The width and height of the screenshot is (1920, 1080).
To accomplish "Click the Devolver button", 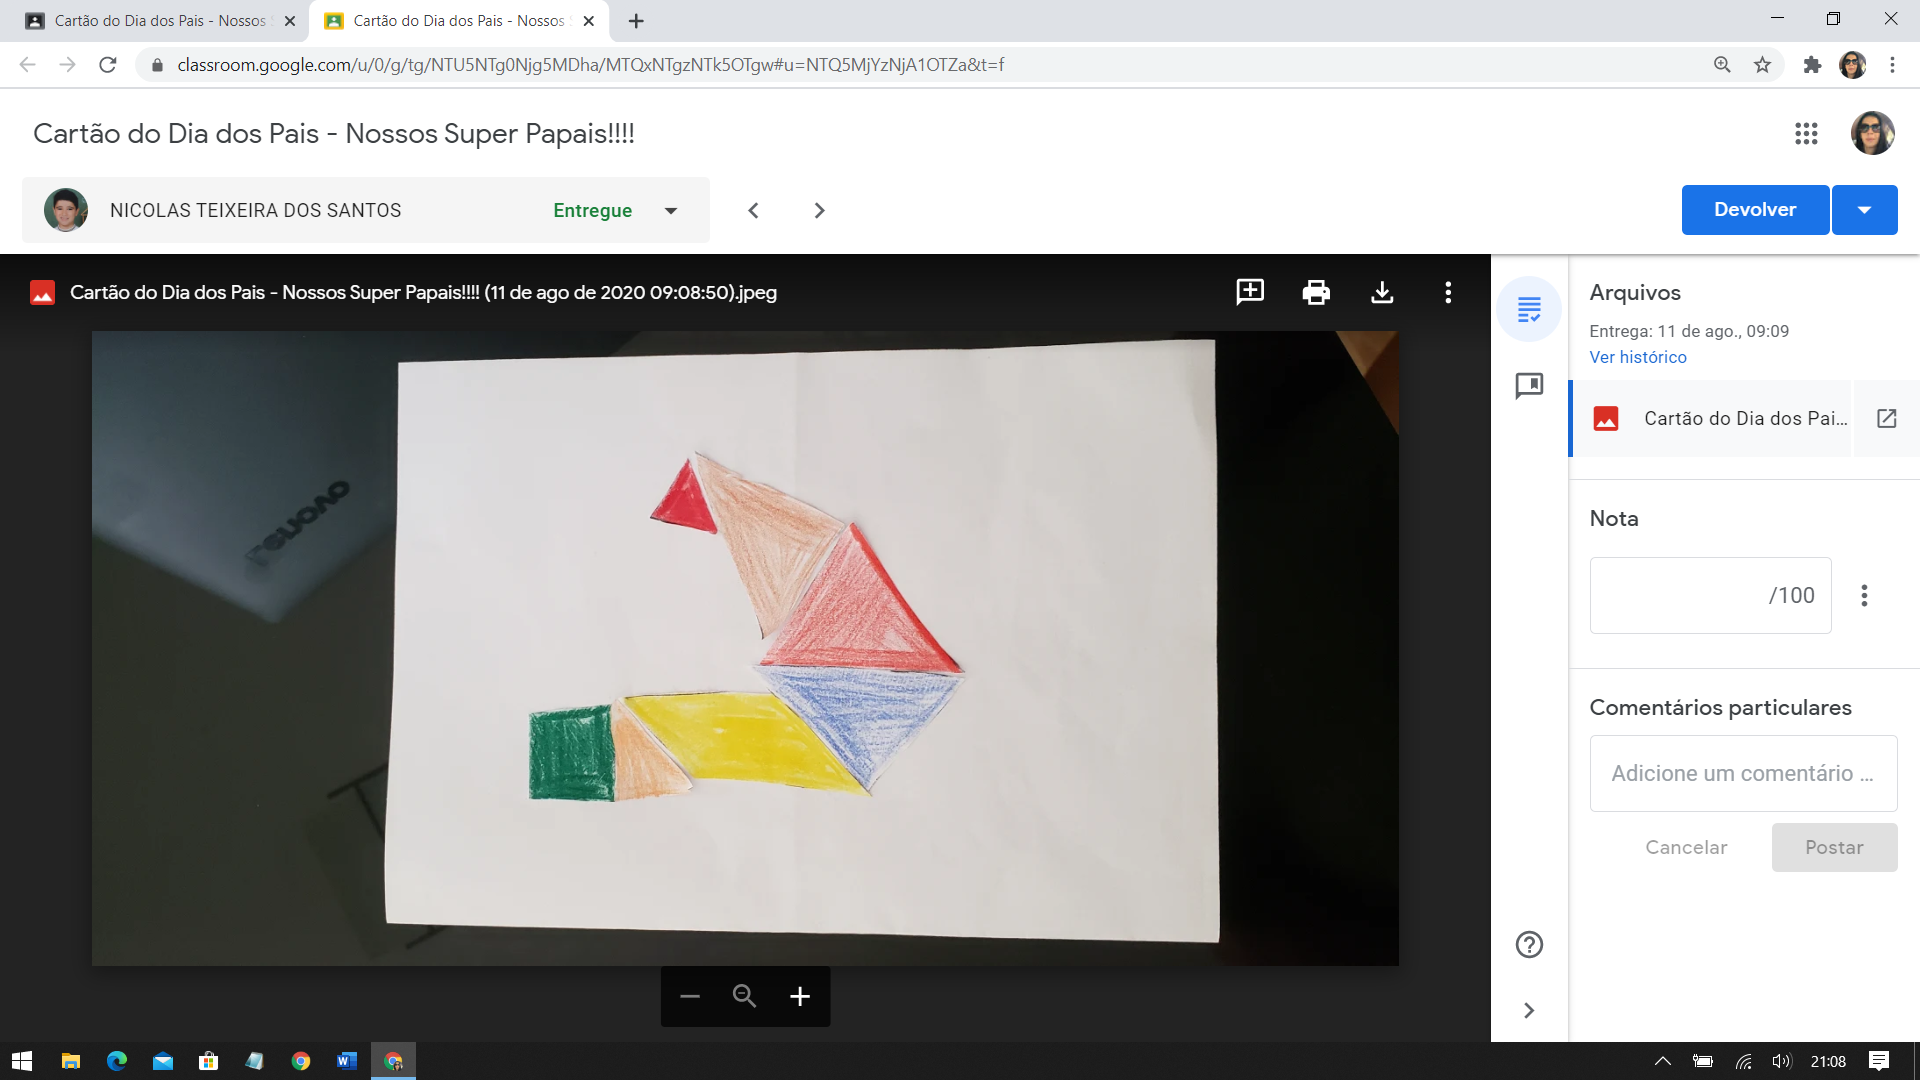I will point(1755,210).
